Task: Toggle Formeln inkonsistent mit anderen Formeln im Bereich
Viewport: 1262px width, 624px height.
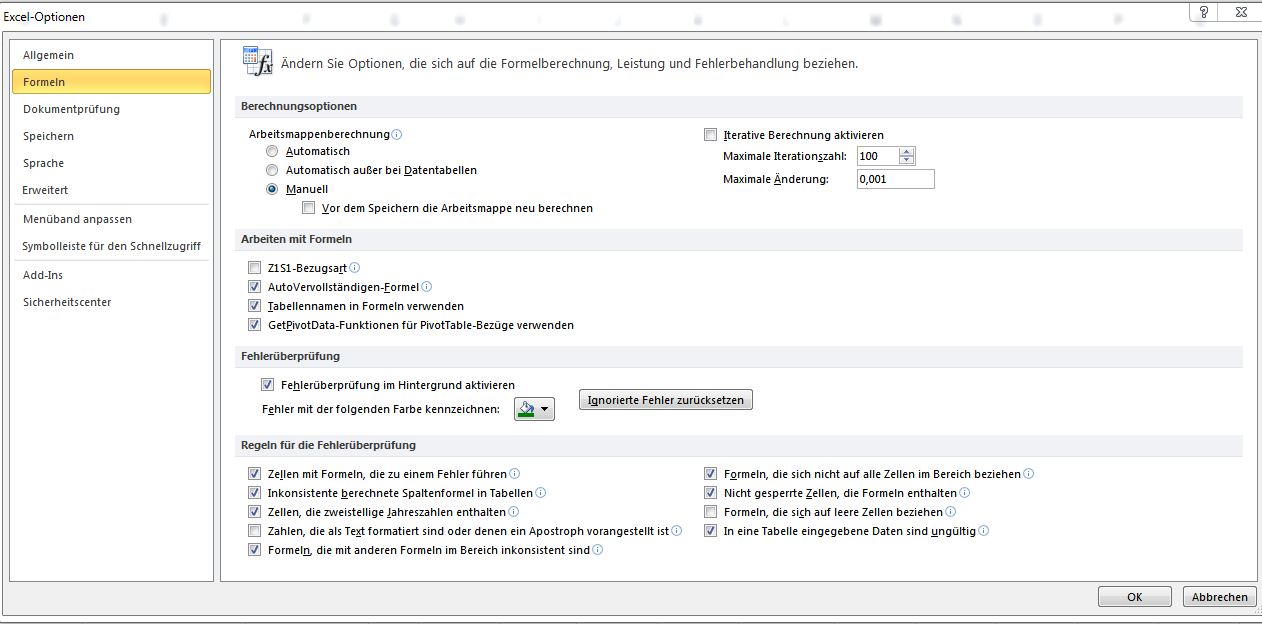Action: click(x=254, y=550)
